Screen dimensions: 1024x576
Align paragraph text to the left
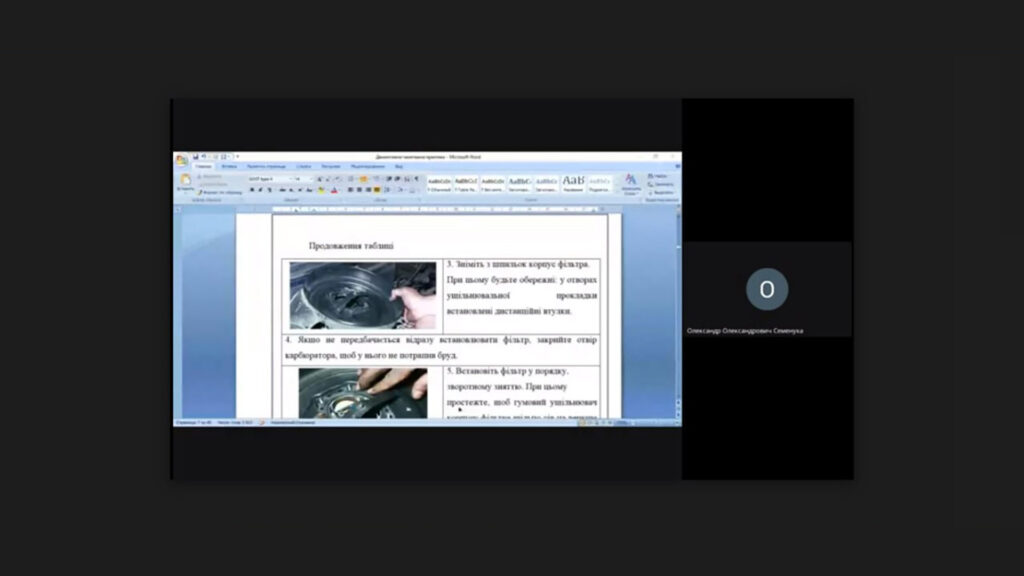click(x=351, y=189)
